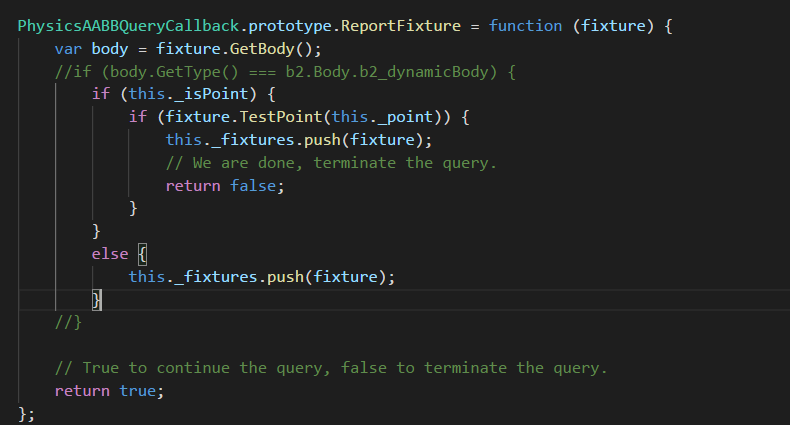Click the '//}' commented brace line
The width and height of the screenshot is (790, 425).
(69, 323)
